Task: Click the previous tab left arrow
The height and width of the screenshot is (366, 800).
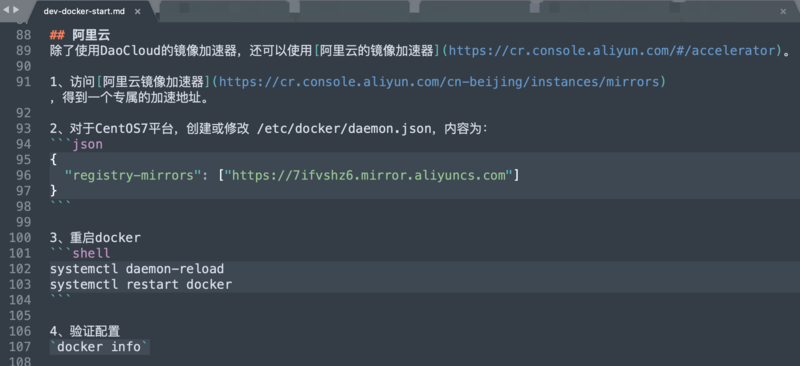Action: pos(6,10)
